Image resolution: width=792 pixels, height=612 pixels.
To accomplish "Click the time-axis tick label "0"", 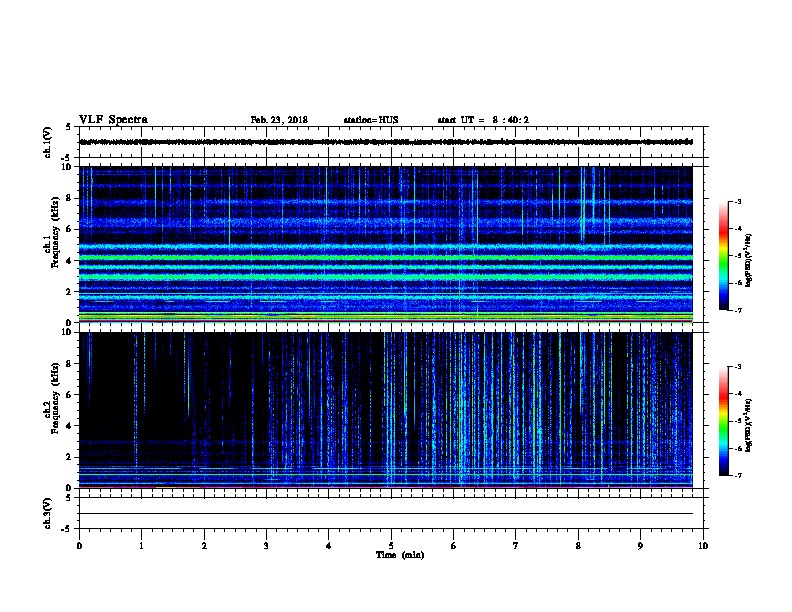I will click(x=79, y=546).
